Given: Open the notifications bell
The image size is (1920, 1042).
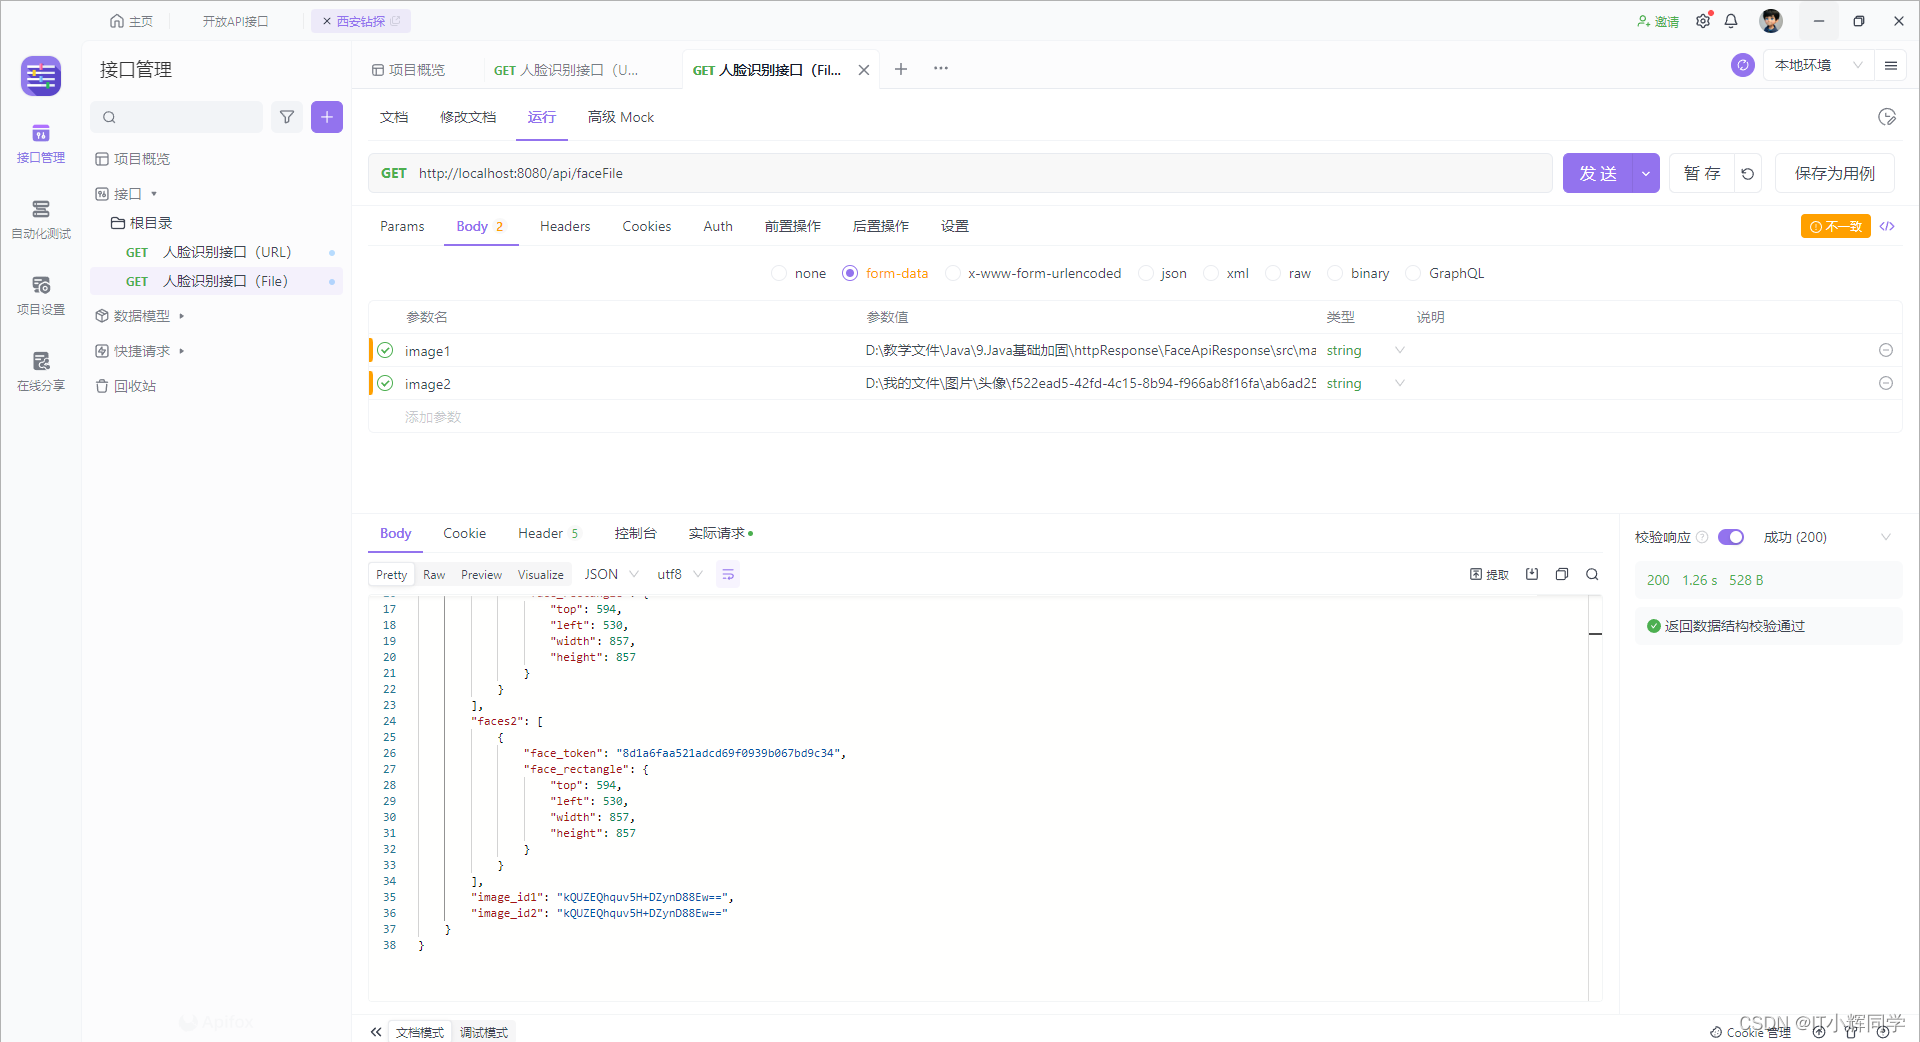Looking at the screenshot, I should pos(1731,21).
